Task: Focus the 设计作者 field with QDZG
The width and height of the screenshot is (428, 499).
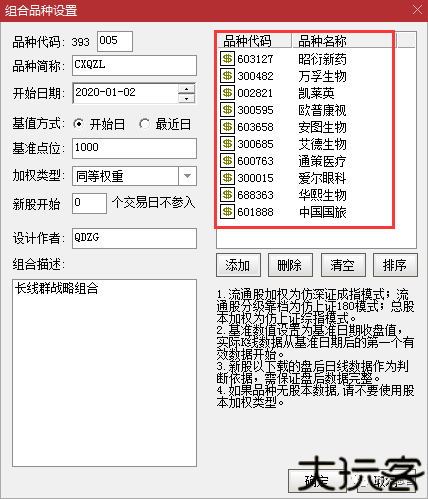Action: (134, 238)
